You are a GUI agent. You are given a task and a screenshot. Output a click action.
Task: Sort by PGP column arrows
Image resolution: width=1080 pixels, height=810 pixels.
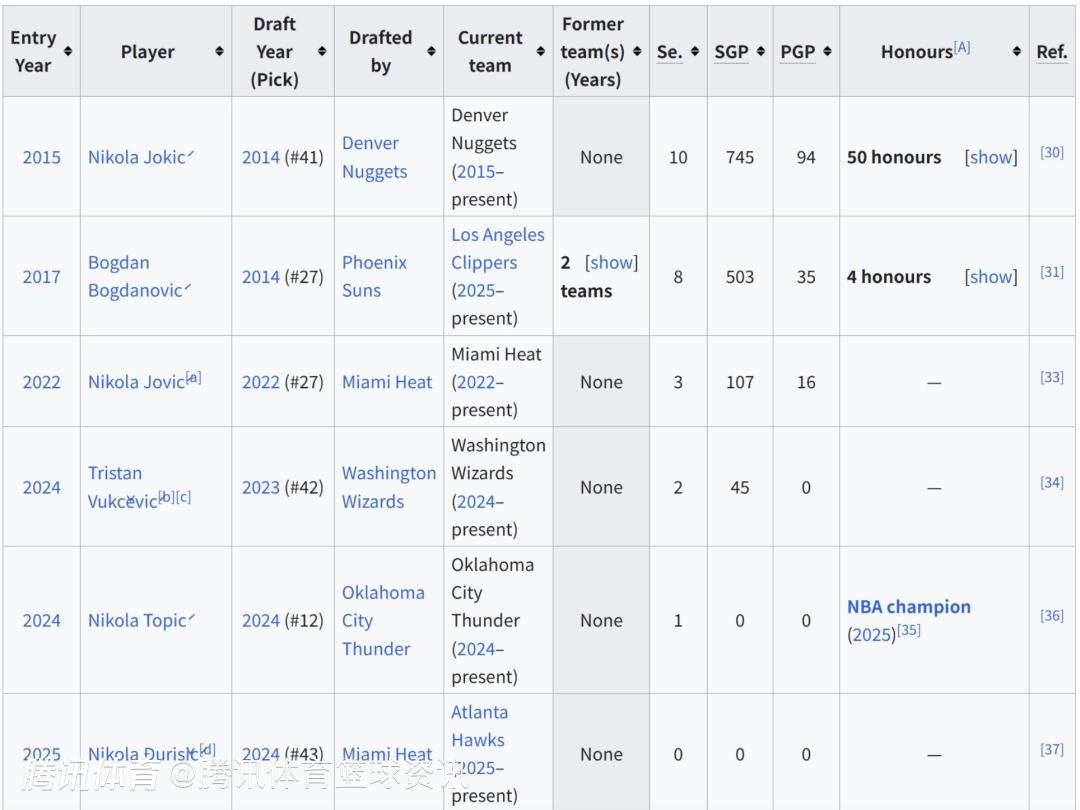pyautogui.click(x=827, y=51)
